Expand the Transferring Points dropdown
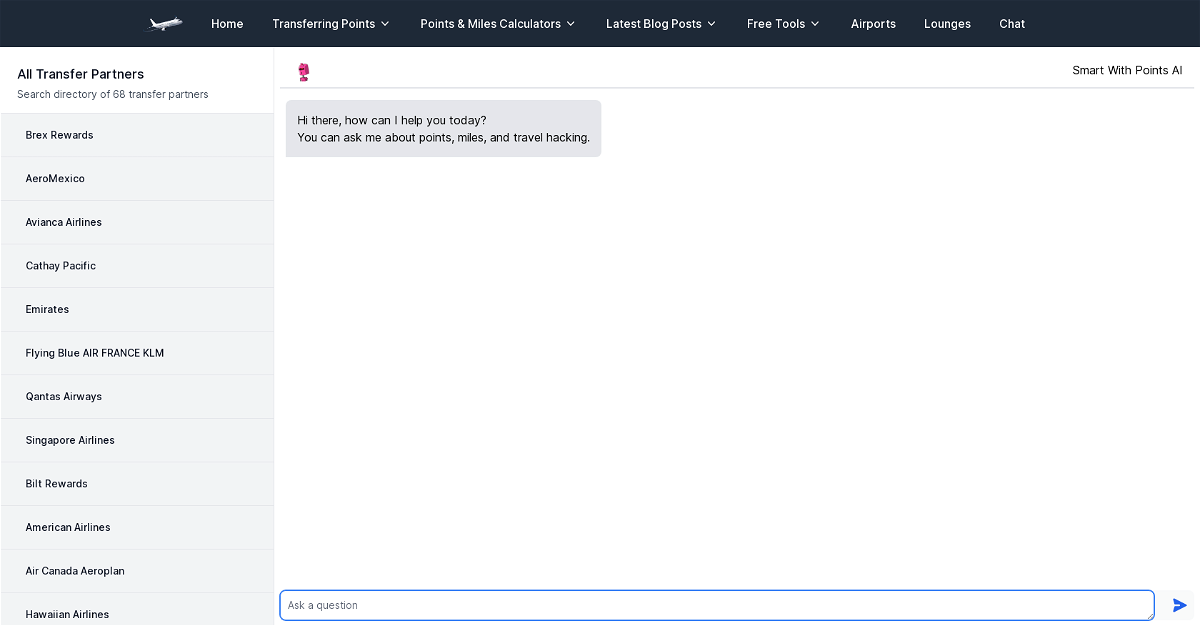 tap(331, 24)
